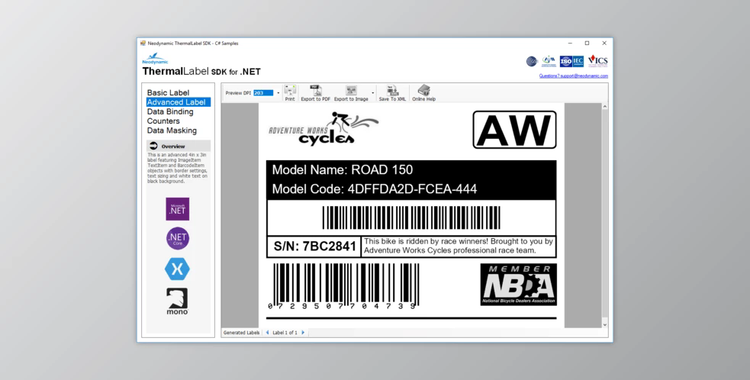Open Online Help from the toolbar

point(424,93)
